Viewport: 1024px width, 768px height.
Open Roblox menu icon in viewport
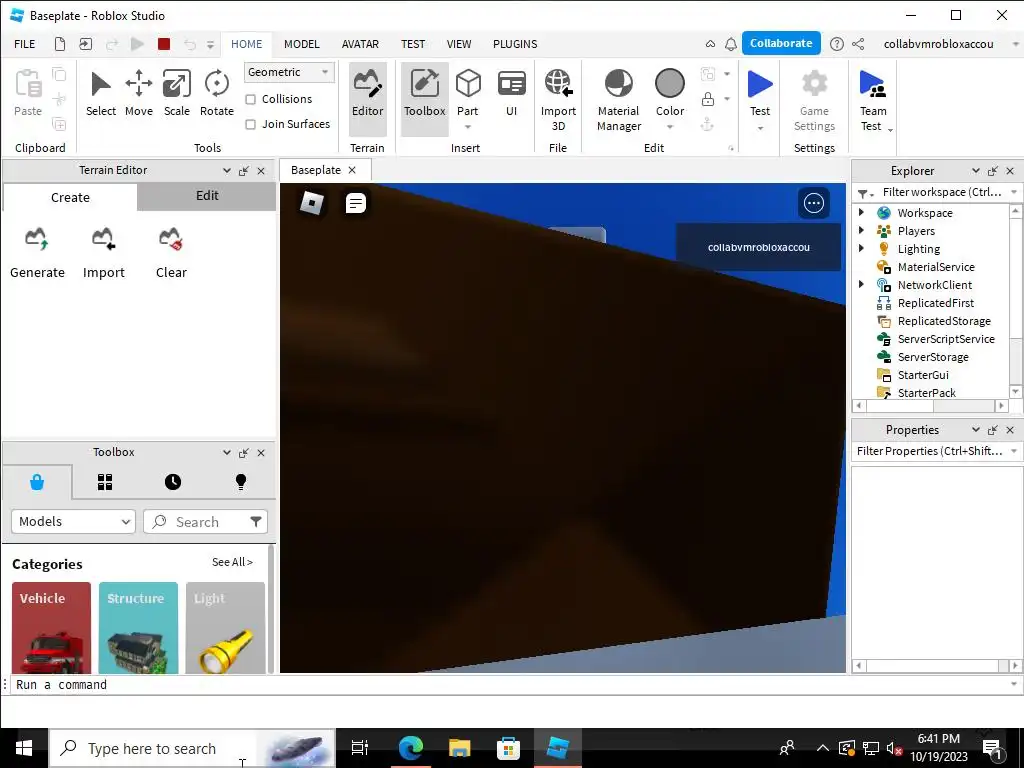pyautogui.click(x=312, y=203)
